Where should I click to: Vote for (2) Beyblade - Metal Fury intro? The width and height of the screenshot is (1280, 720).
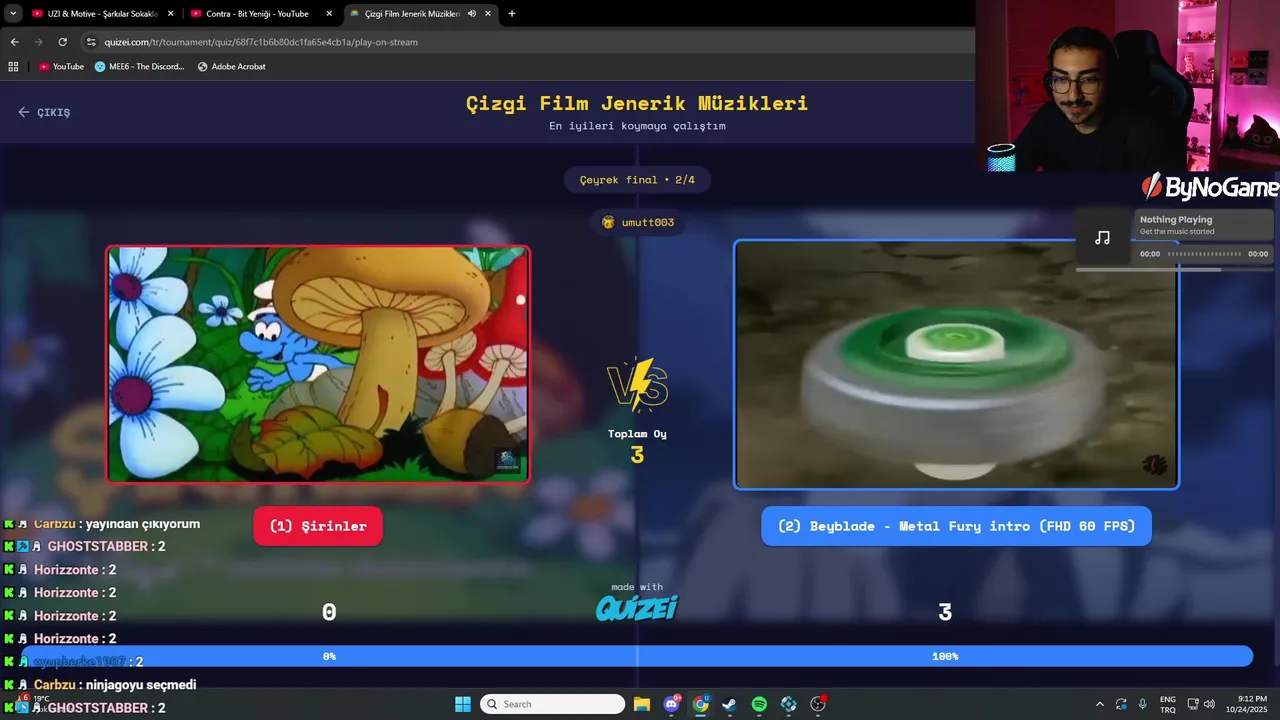click(x=956, y=526)
